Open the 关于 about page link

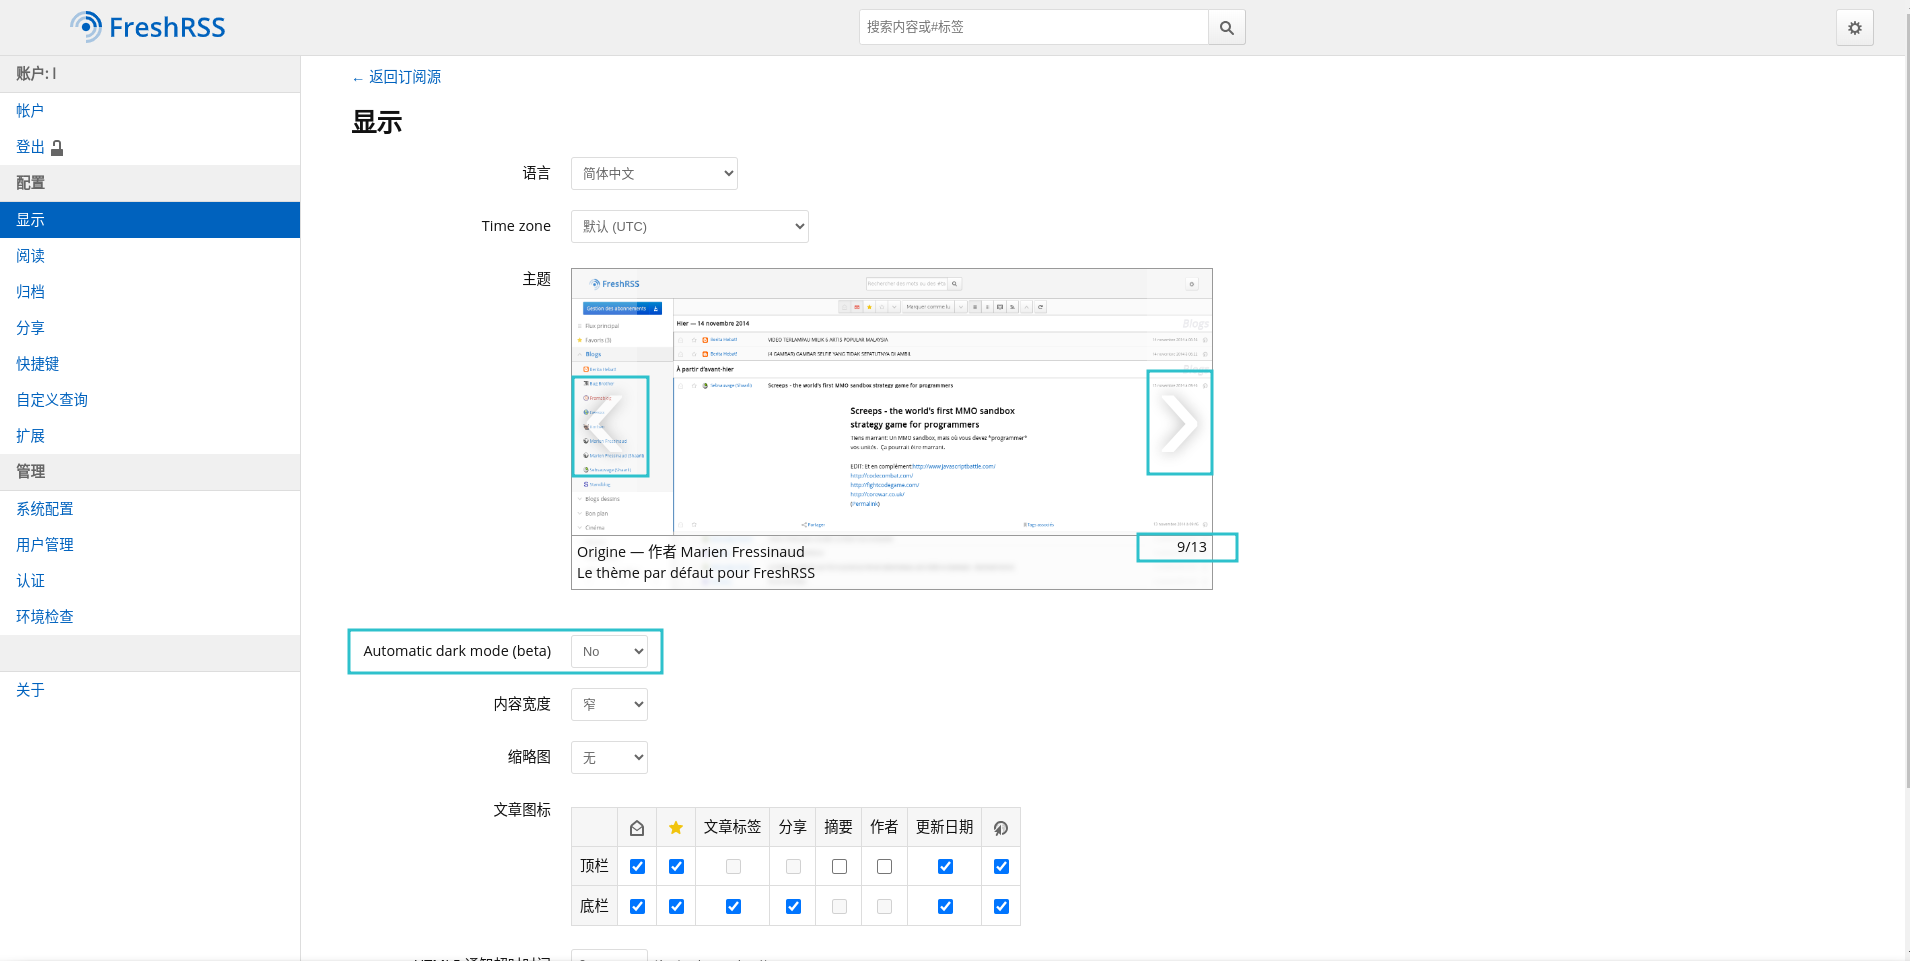30,690
